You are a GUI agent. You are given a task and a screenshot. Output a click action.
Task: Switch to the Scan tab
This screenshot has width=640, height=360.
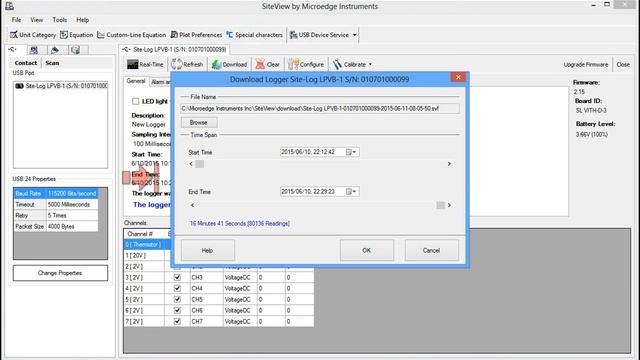pos(52,63)
